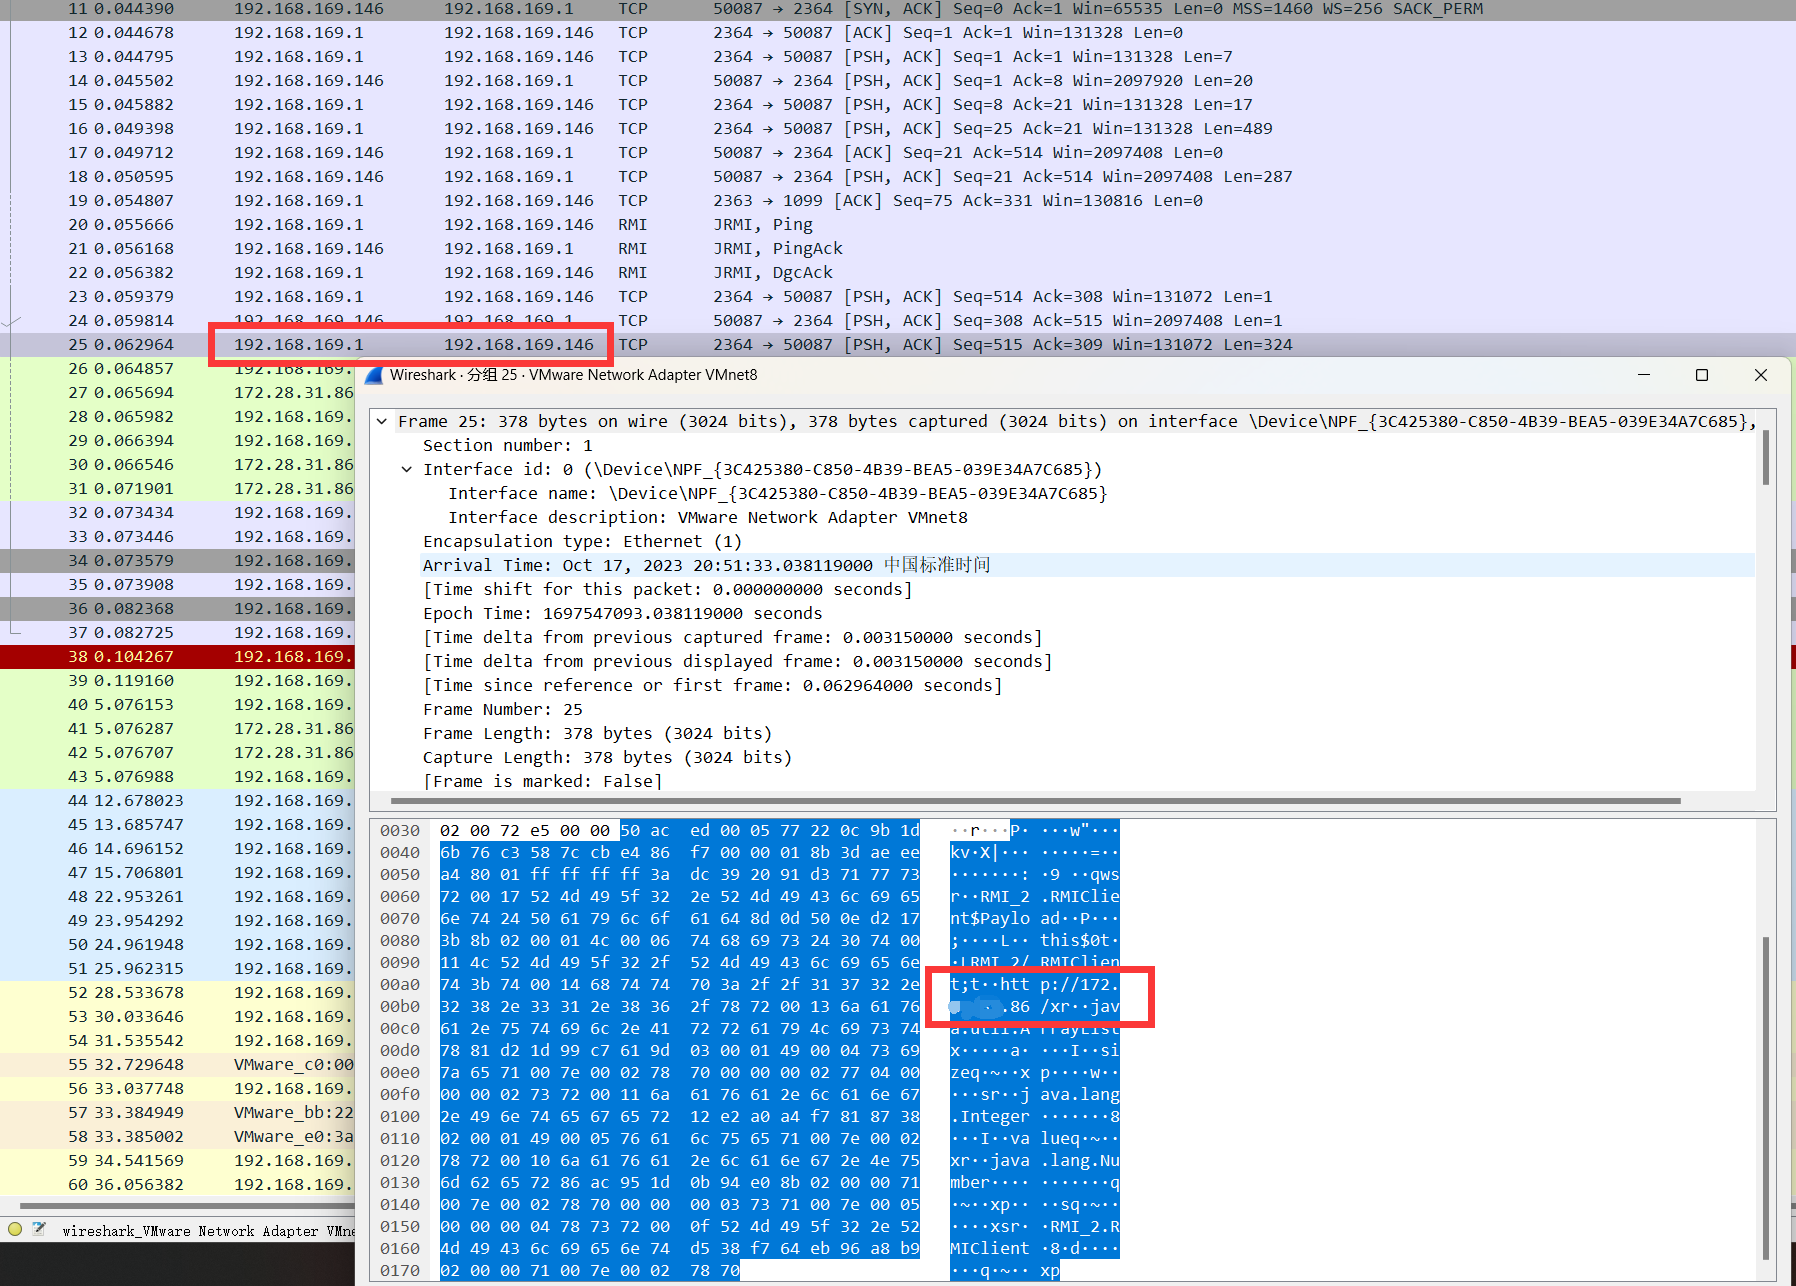Collapse the Interface id tree node
The height and width of the screenshot is (1286, 1796).
[x=407, y=470]
